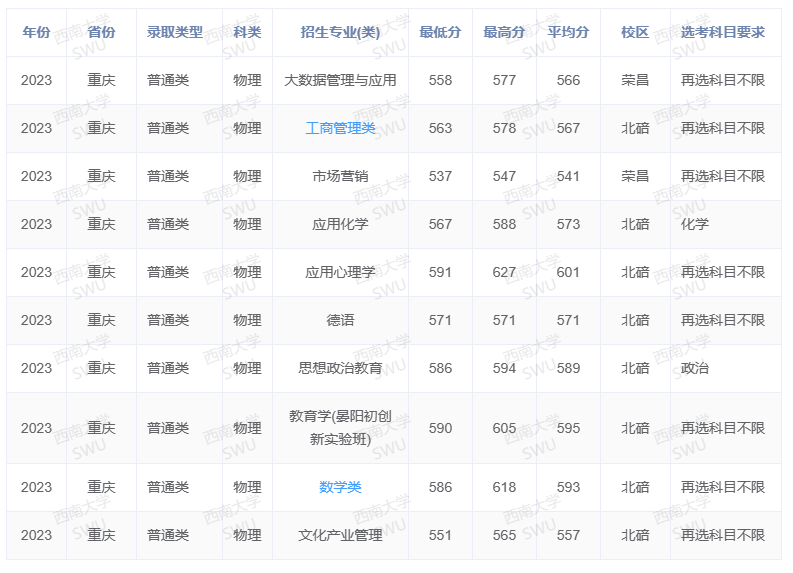
Task: Select the 应用化学 major cell
Action: pos(340,224)
